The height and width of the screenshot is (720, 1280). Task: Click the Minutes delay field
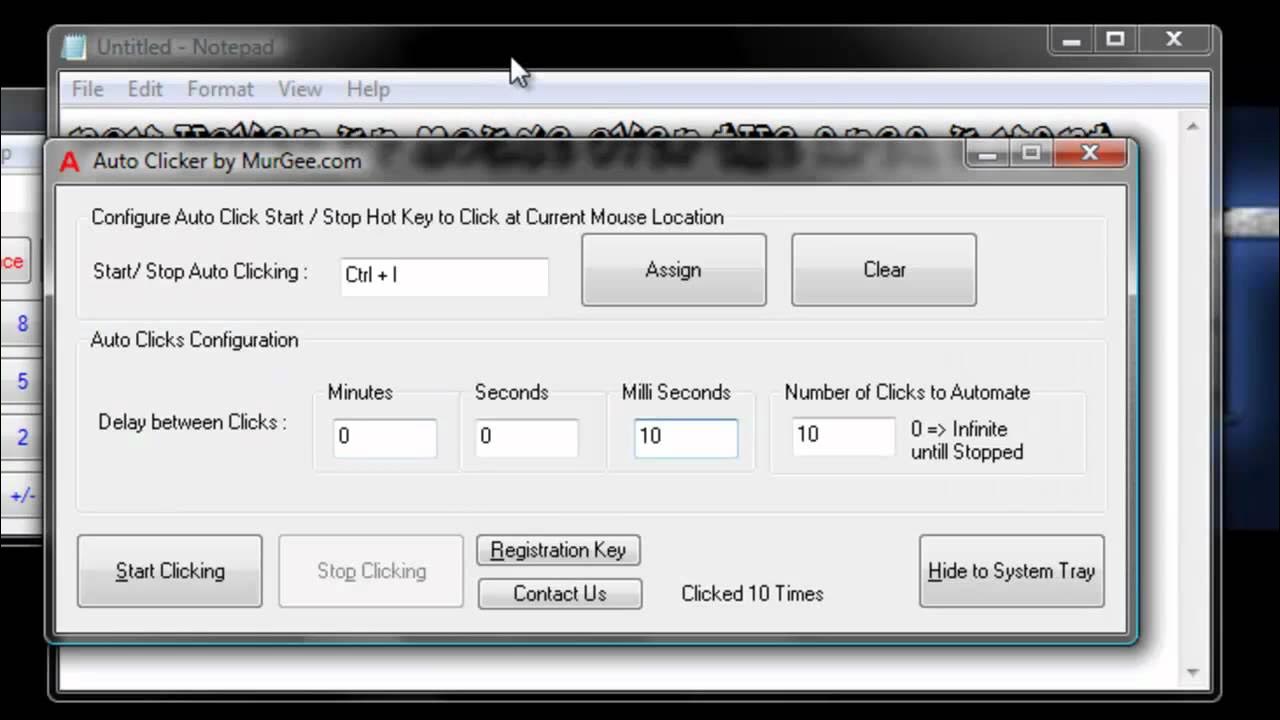coord(384,437)
